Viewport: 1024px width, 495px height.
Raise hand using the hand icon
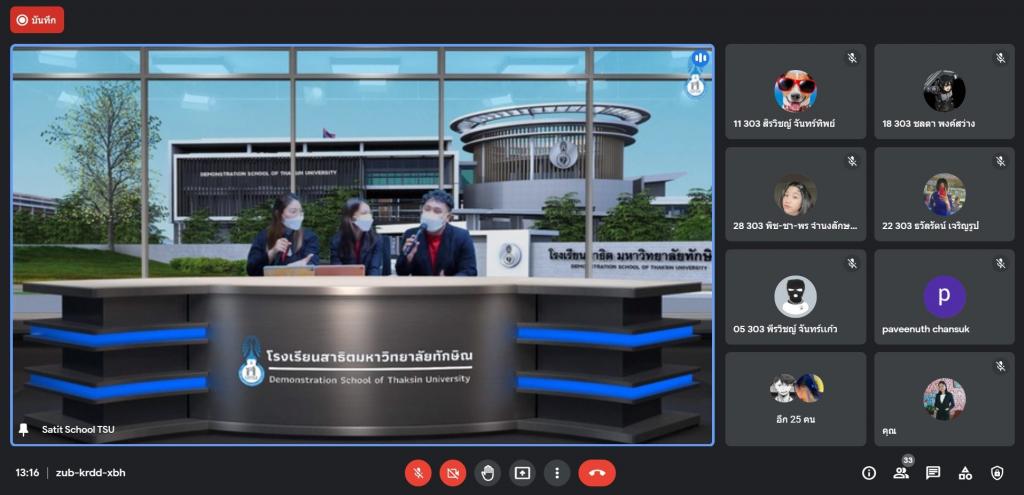[487, 473]
